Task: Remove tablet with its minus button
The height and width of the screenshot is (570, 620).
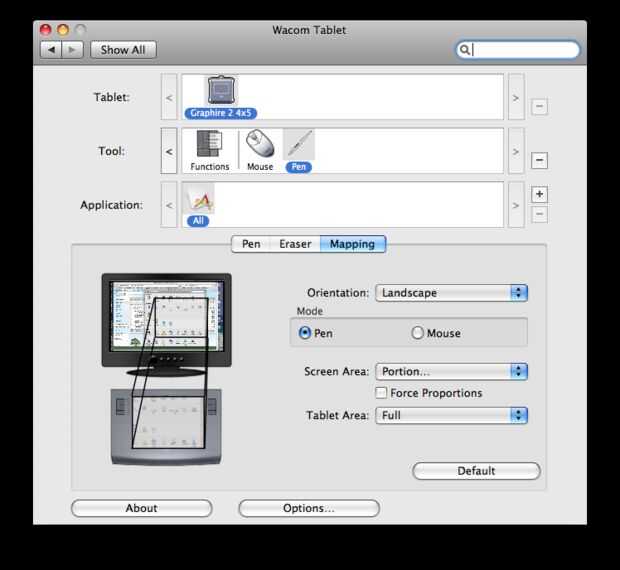Action: 539,106
